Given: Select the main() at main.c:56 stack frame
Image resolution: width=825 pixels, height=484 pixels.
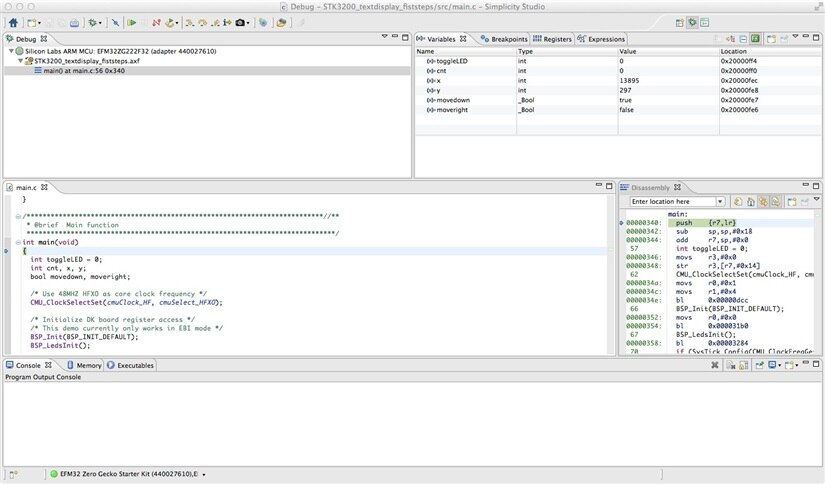Looking at the screenshot, I should click(84, 71).
